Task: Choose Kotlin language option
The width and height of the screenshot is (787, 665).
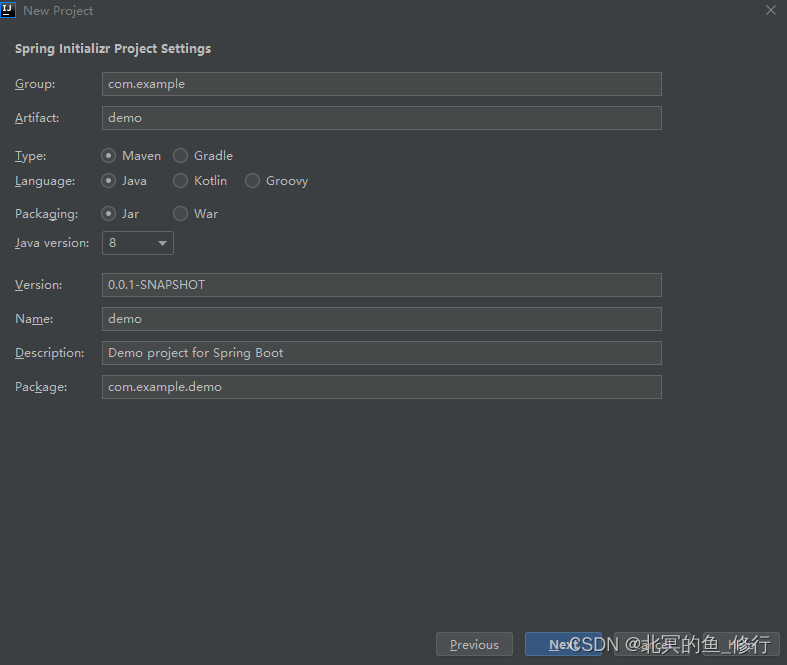Action: [x=200, y=181]
